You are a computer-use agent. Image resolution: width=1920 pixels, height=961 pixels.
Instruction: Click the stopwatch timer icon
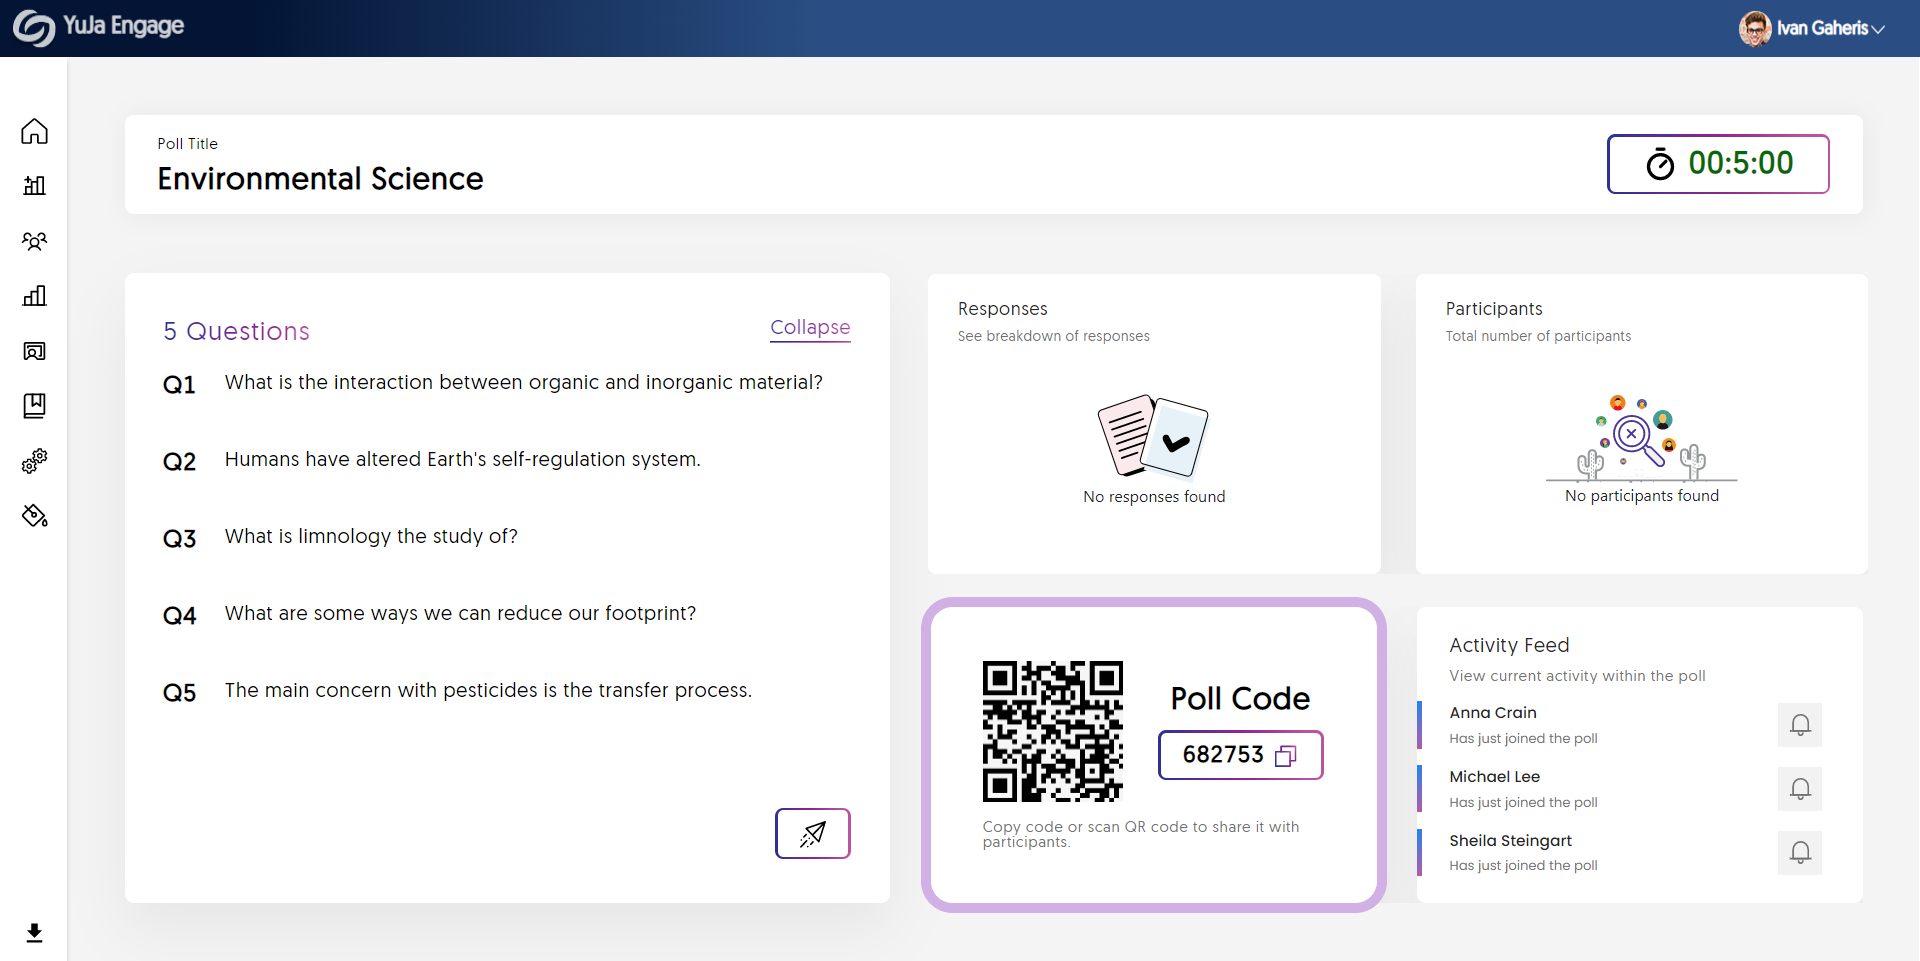click(1660, 163)
